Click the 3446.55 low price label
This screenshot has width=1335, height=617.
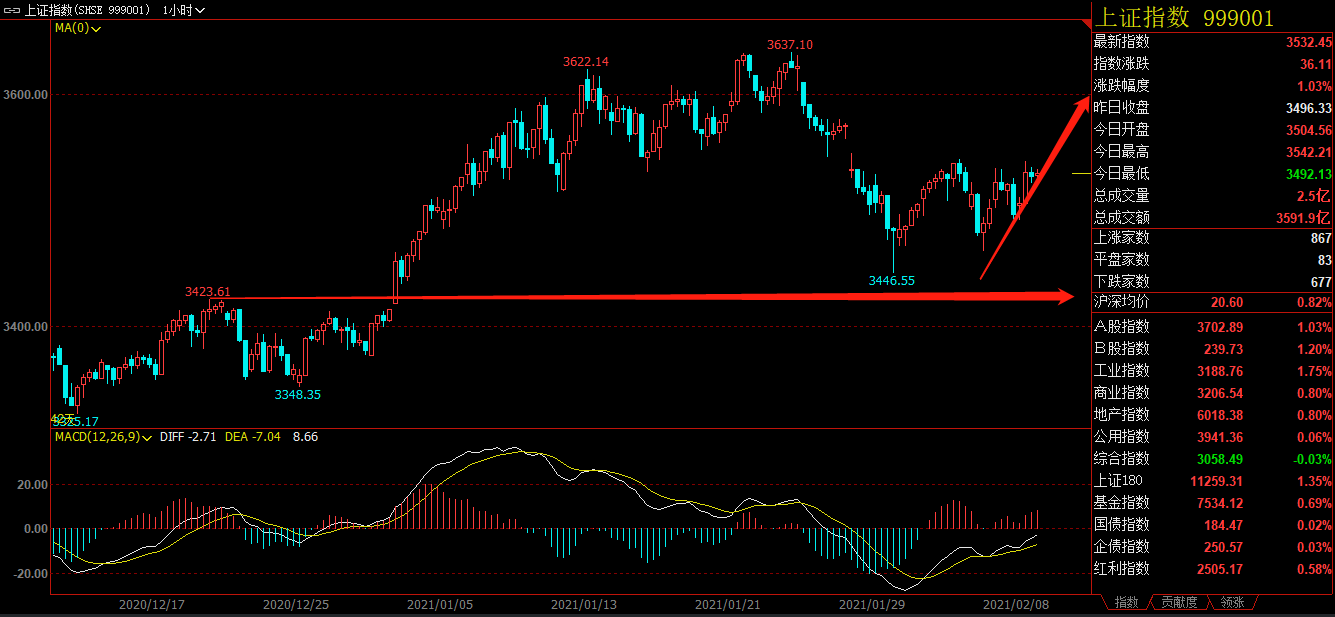(x=892, y=281)
